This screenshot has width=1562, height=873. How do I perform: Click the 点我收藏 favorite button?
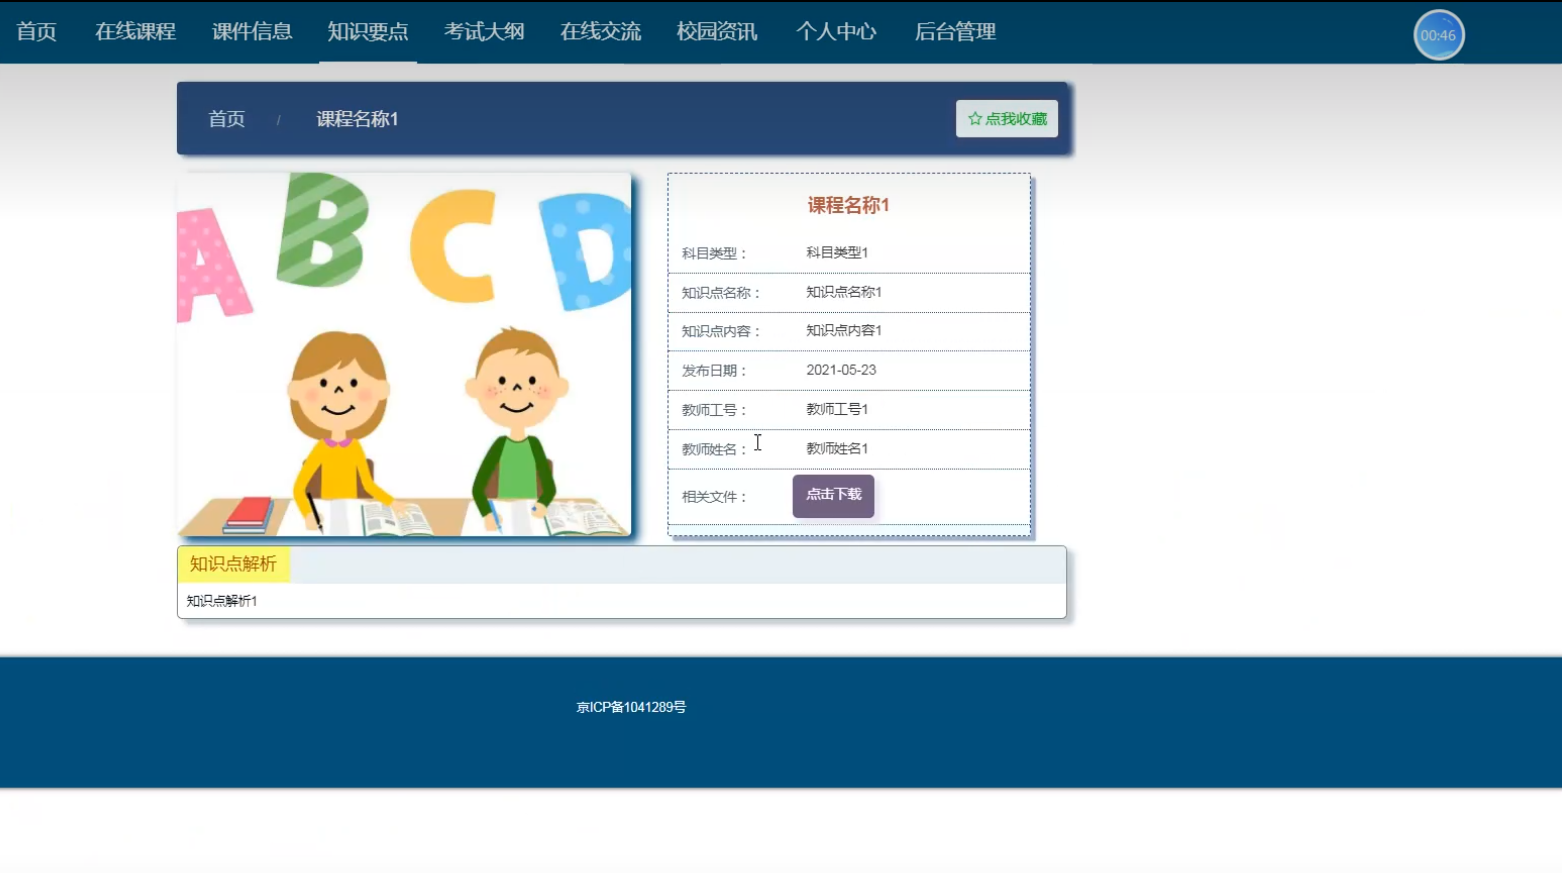(1006, 118)
